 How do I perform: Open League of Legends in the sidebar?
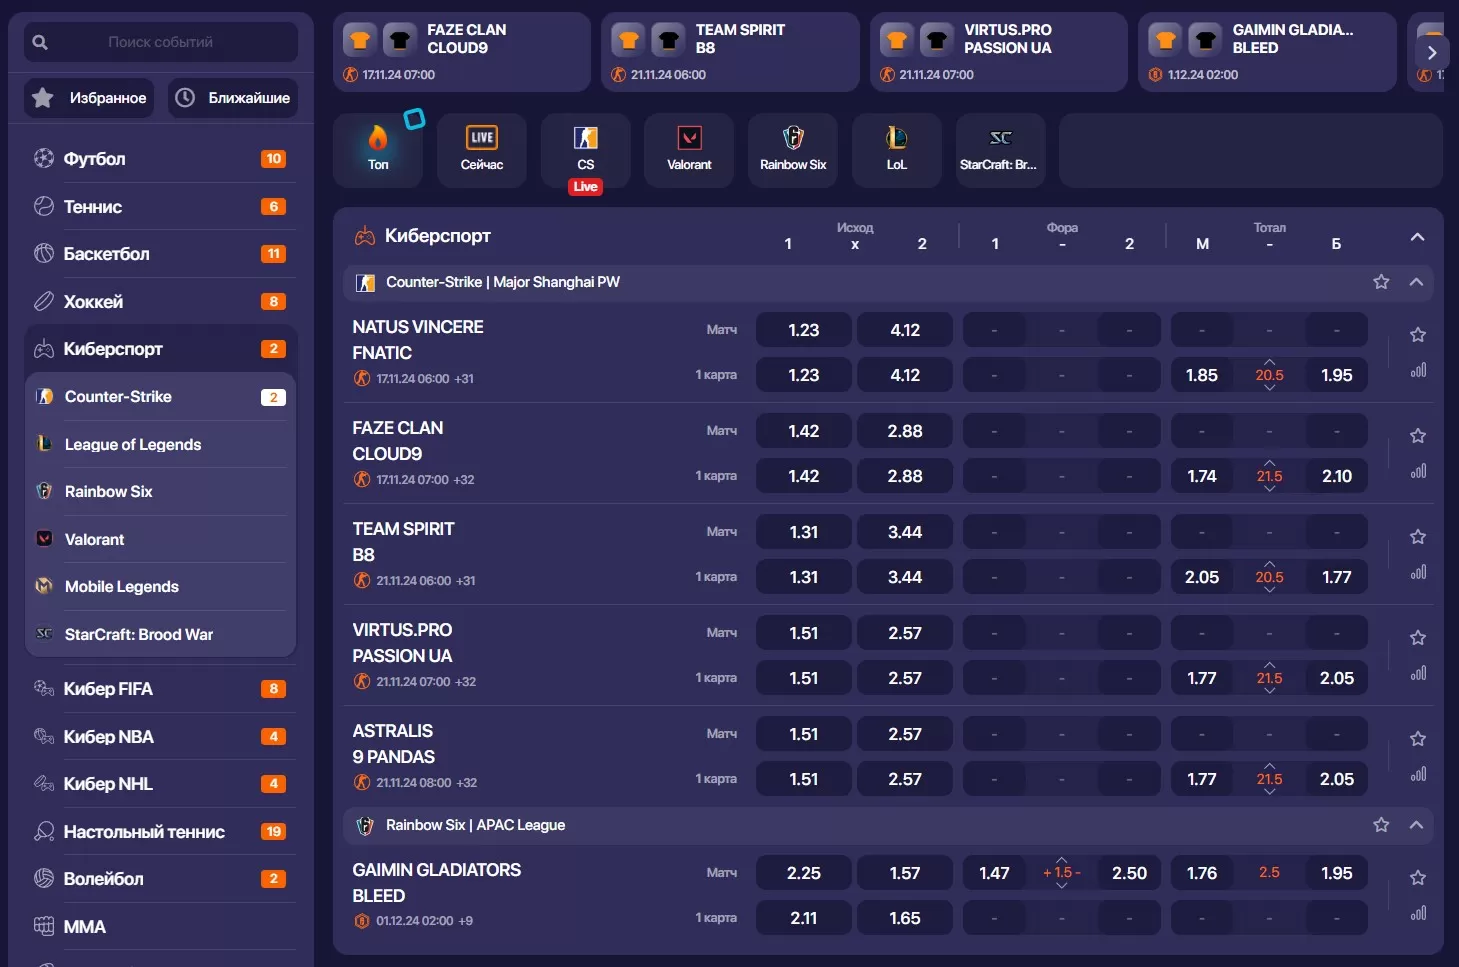(133, 444)
